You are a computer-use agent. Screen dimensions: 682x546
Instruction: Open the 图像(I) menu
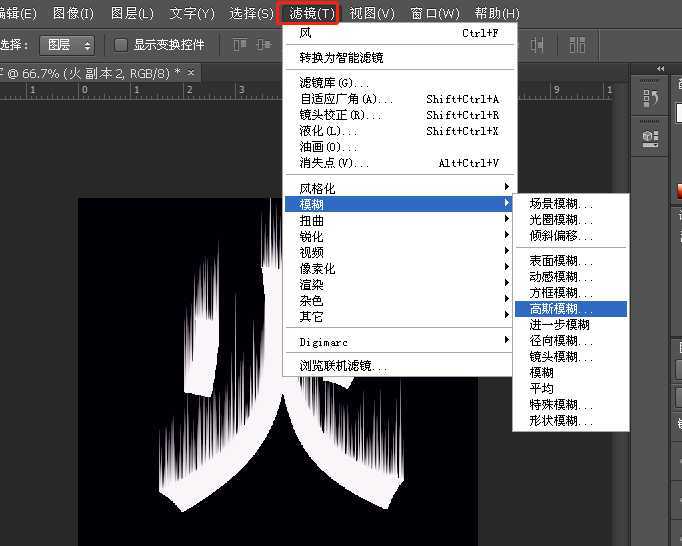[73, 14]
